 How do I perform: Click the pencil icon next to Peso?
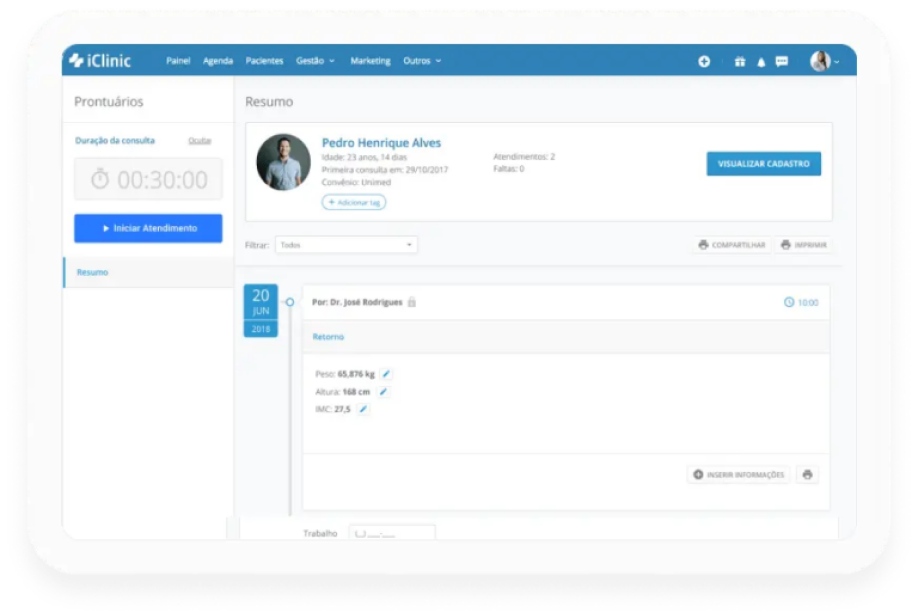pyautogui.click(x=386, y=374)
